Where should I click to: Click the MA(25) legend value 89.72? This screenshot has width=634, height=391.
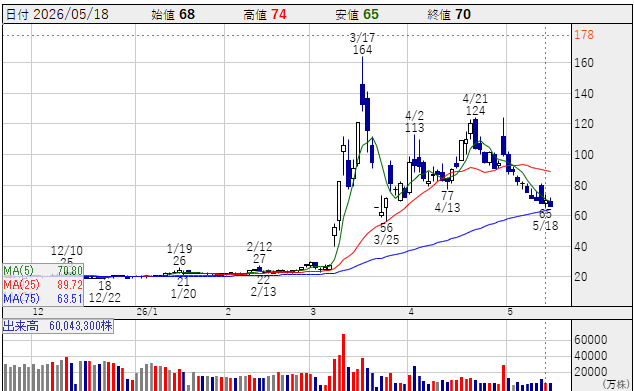[x=70, y=285]
